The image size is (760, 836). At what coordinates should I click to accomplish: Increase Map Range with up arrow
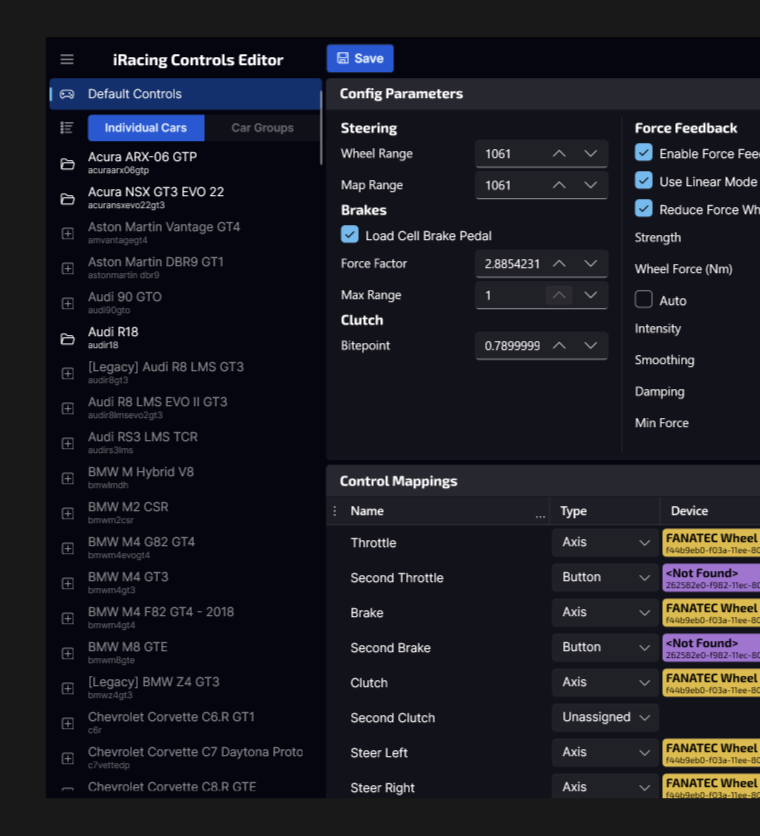pos(559,185)
